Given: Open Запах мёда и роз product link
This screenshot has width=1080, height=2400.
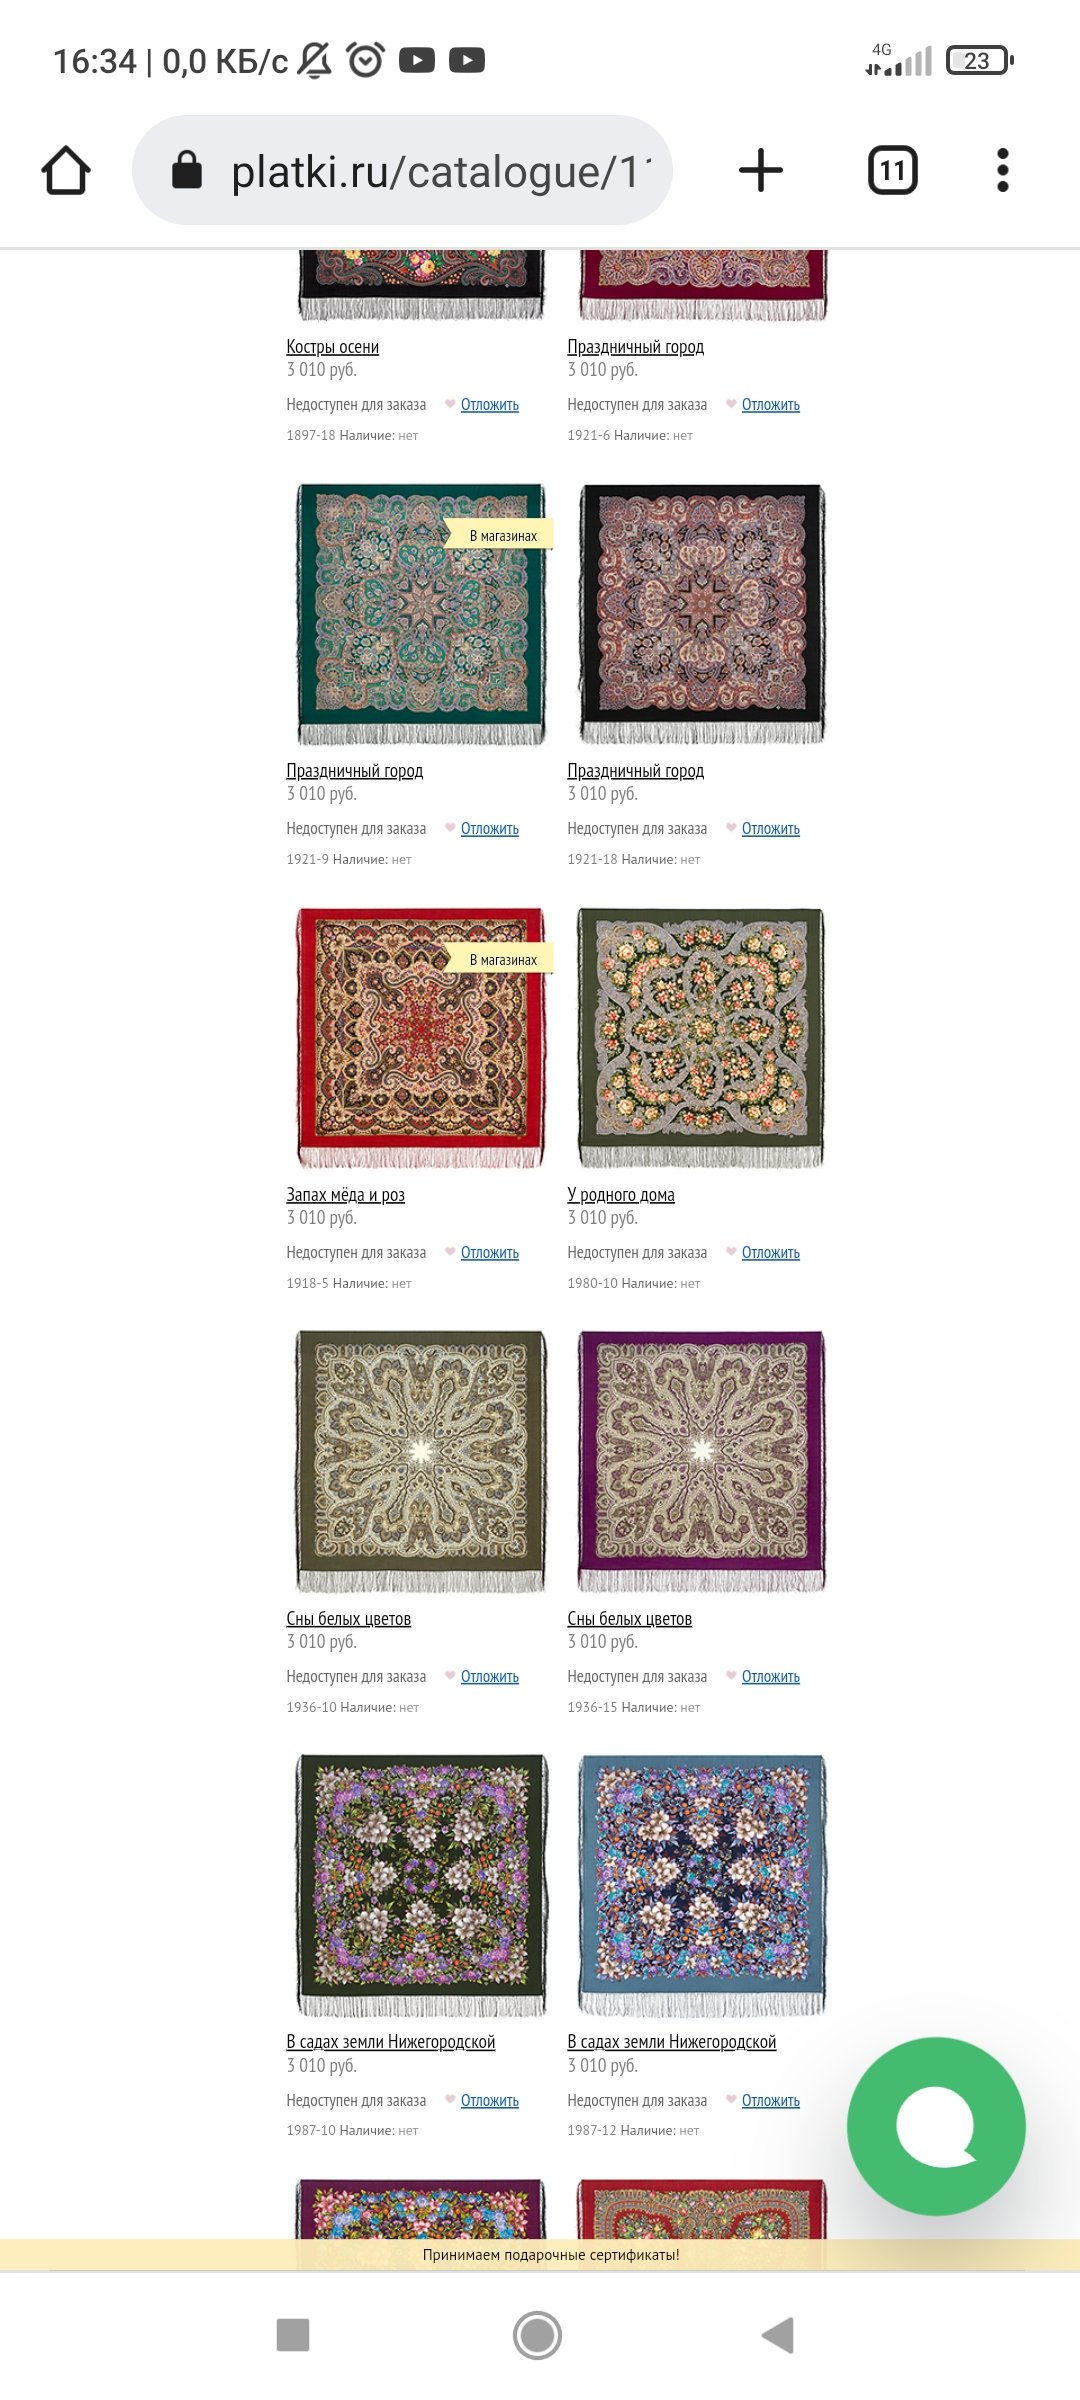Looking at the screenshot, I should 346,1195.
